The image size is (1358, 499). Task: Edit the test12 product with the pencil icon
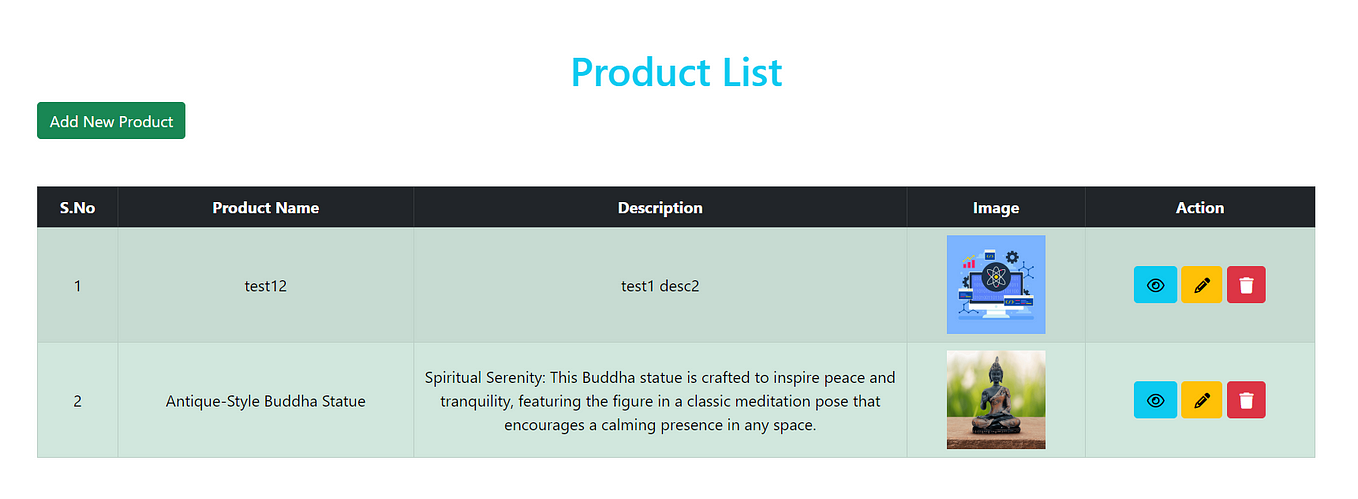1201,285
